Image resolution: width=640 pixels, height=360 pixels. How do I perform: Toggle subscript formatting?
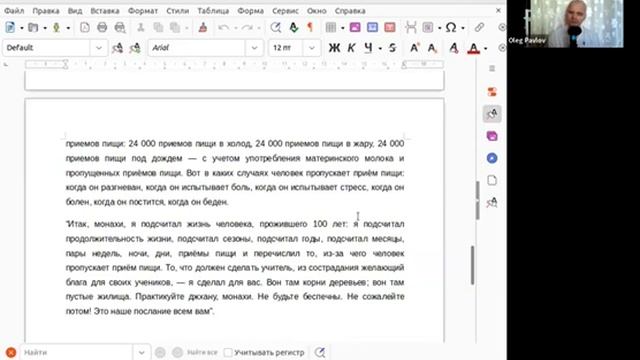click(x=432, y=48)
